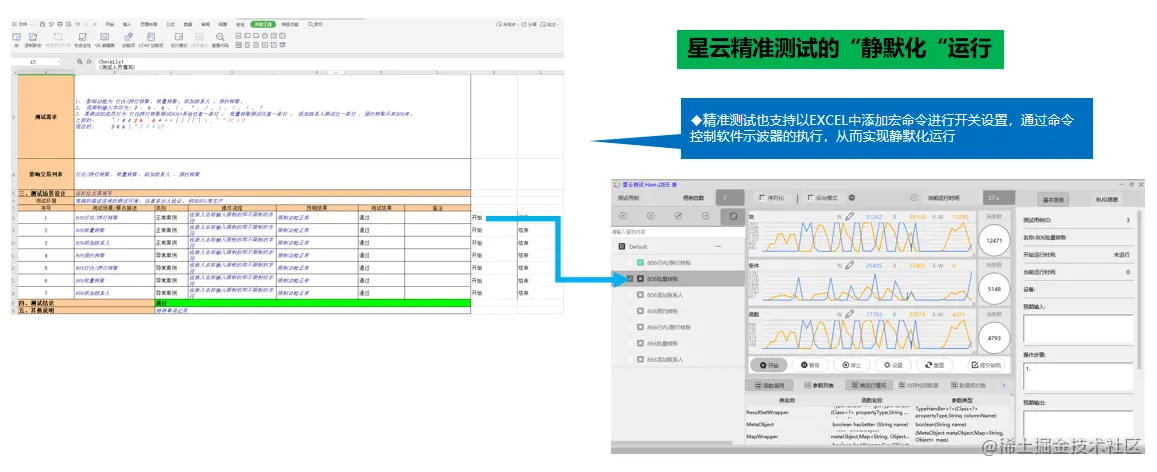1157x472 pixels.
Task: Click the 5148 message count circle
Action: 994,290
